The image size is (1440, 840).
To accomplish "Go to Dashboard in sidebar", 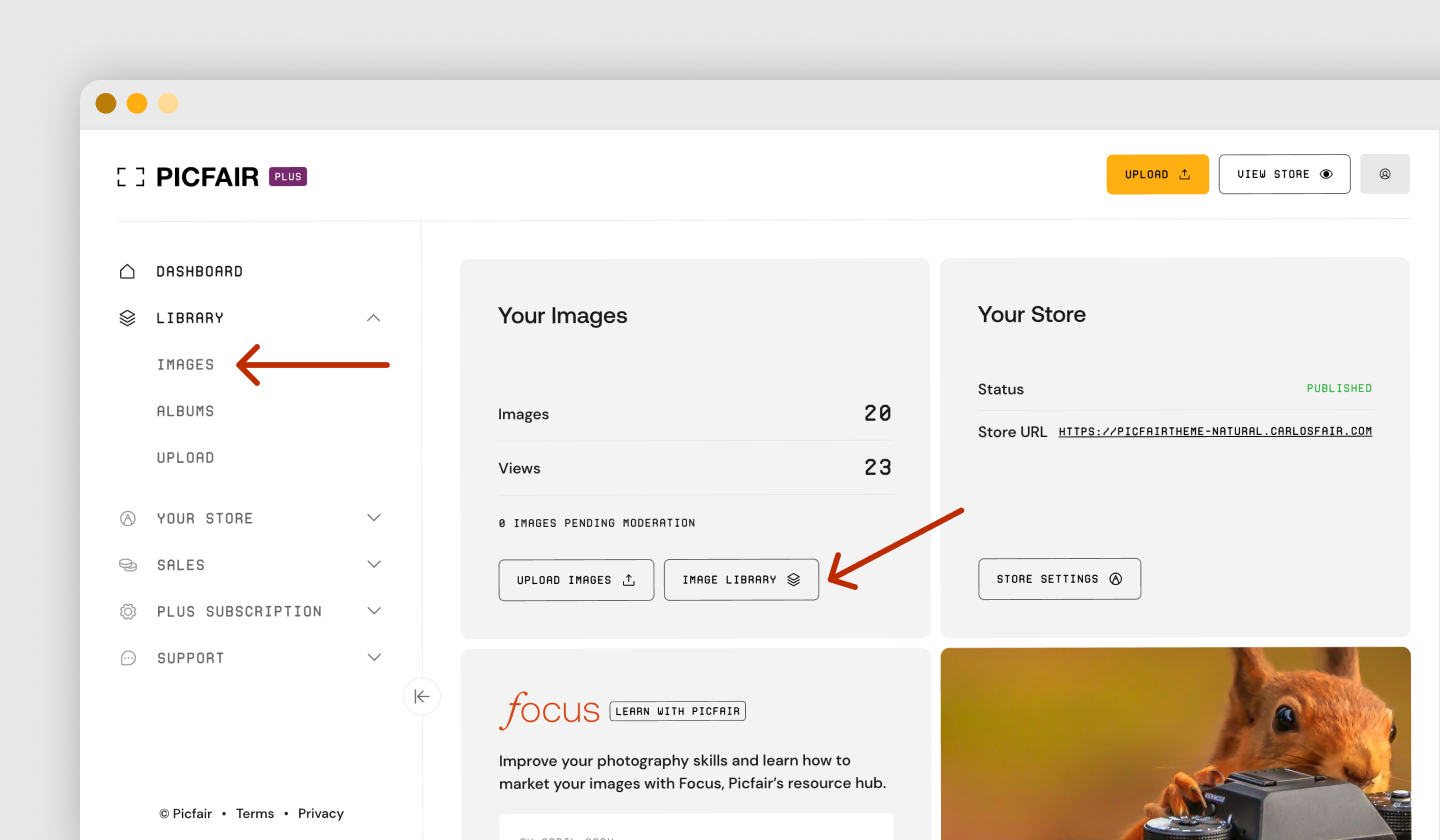I will 199,271.
